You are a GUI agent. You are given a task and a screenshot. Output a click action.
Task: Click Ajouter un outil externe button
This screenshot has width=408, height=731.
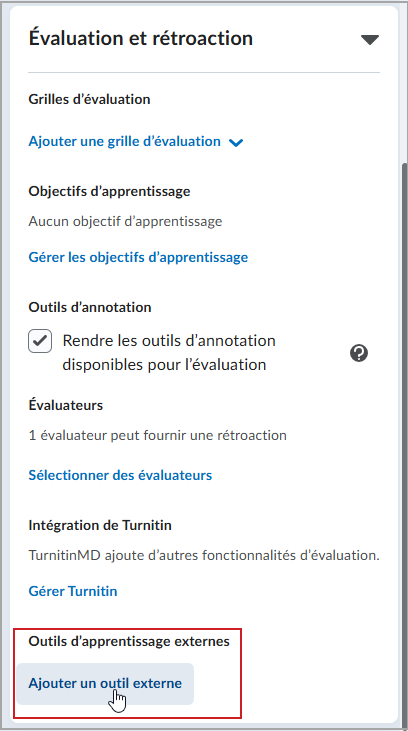[105, 683]
